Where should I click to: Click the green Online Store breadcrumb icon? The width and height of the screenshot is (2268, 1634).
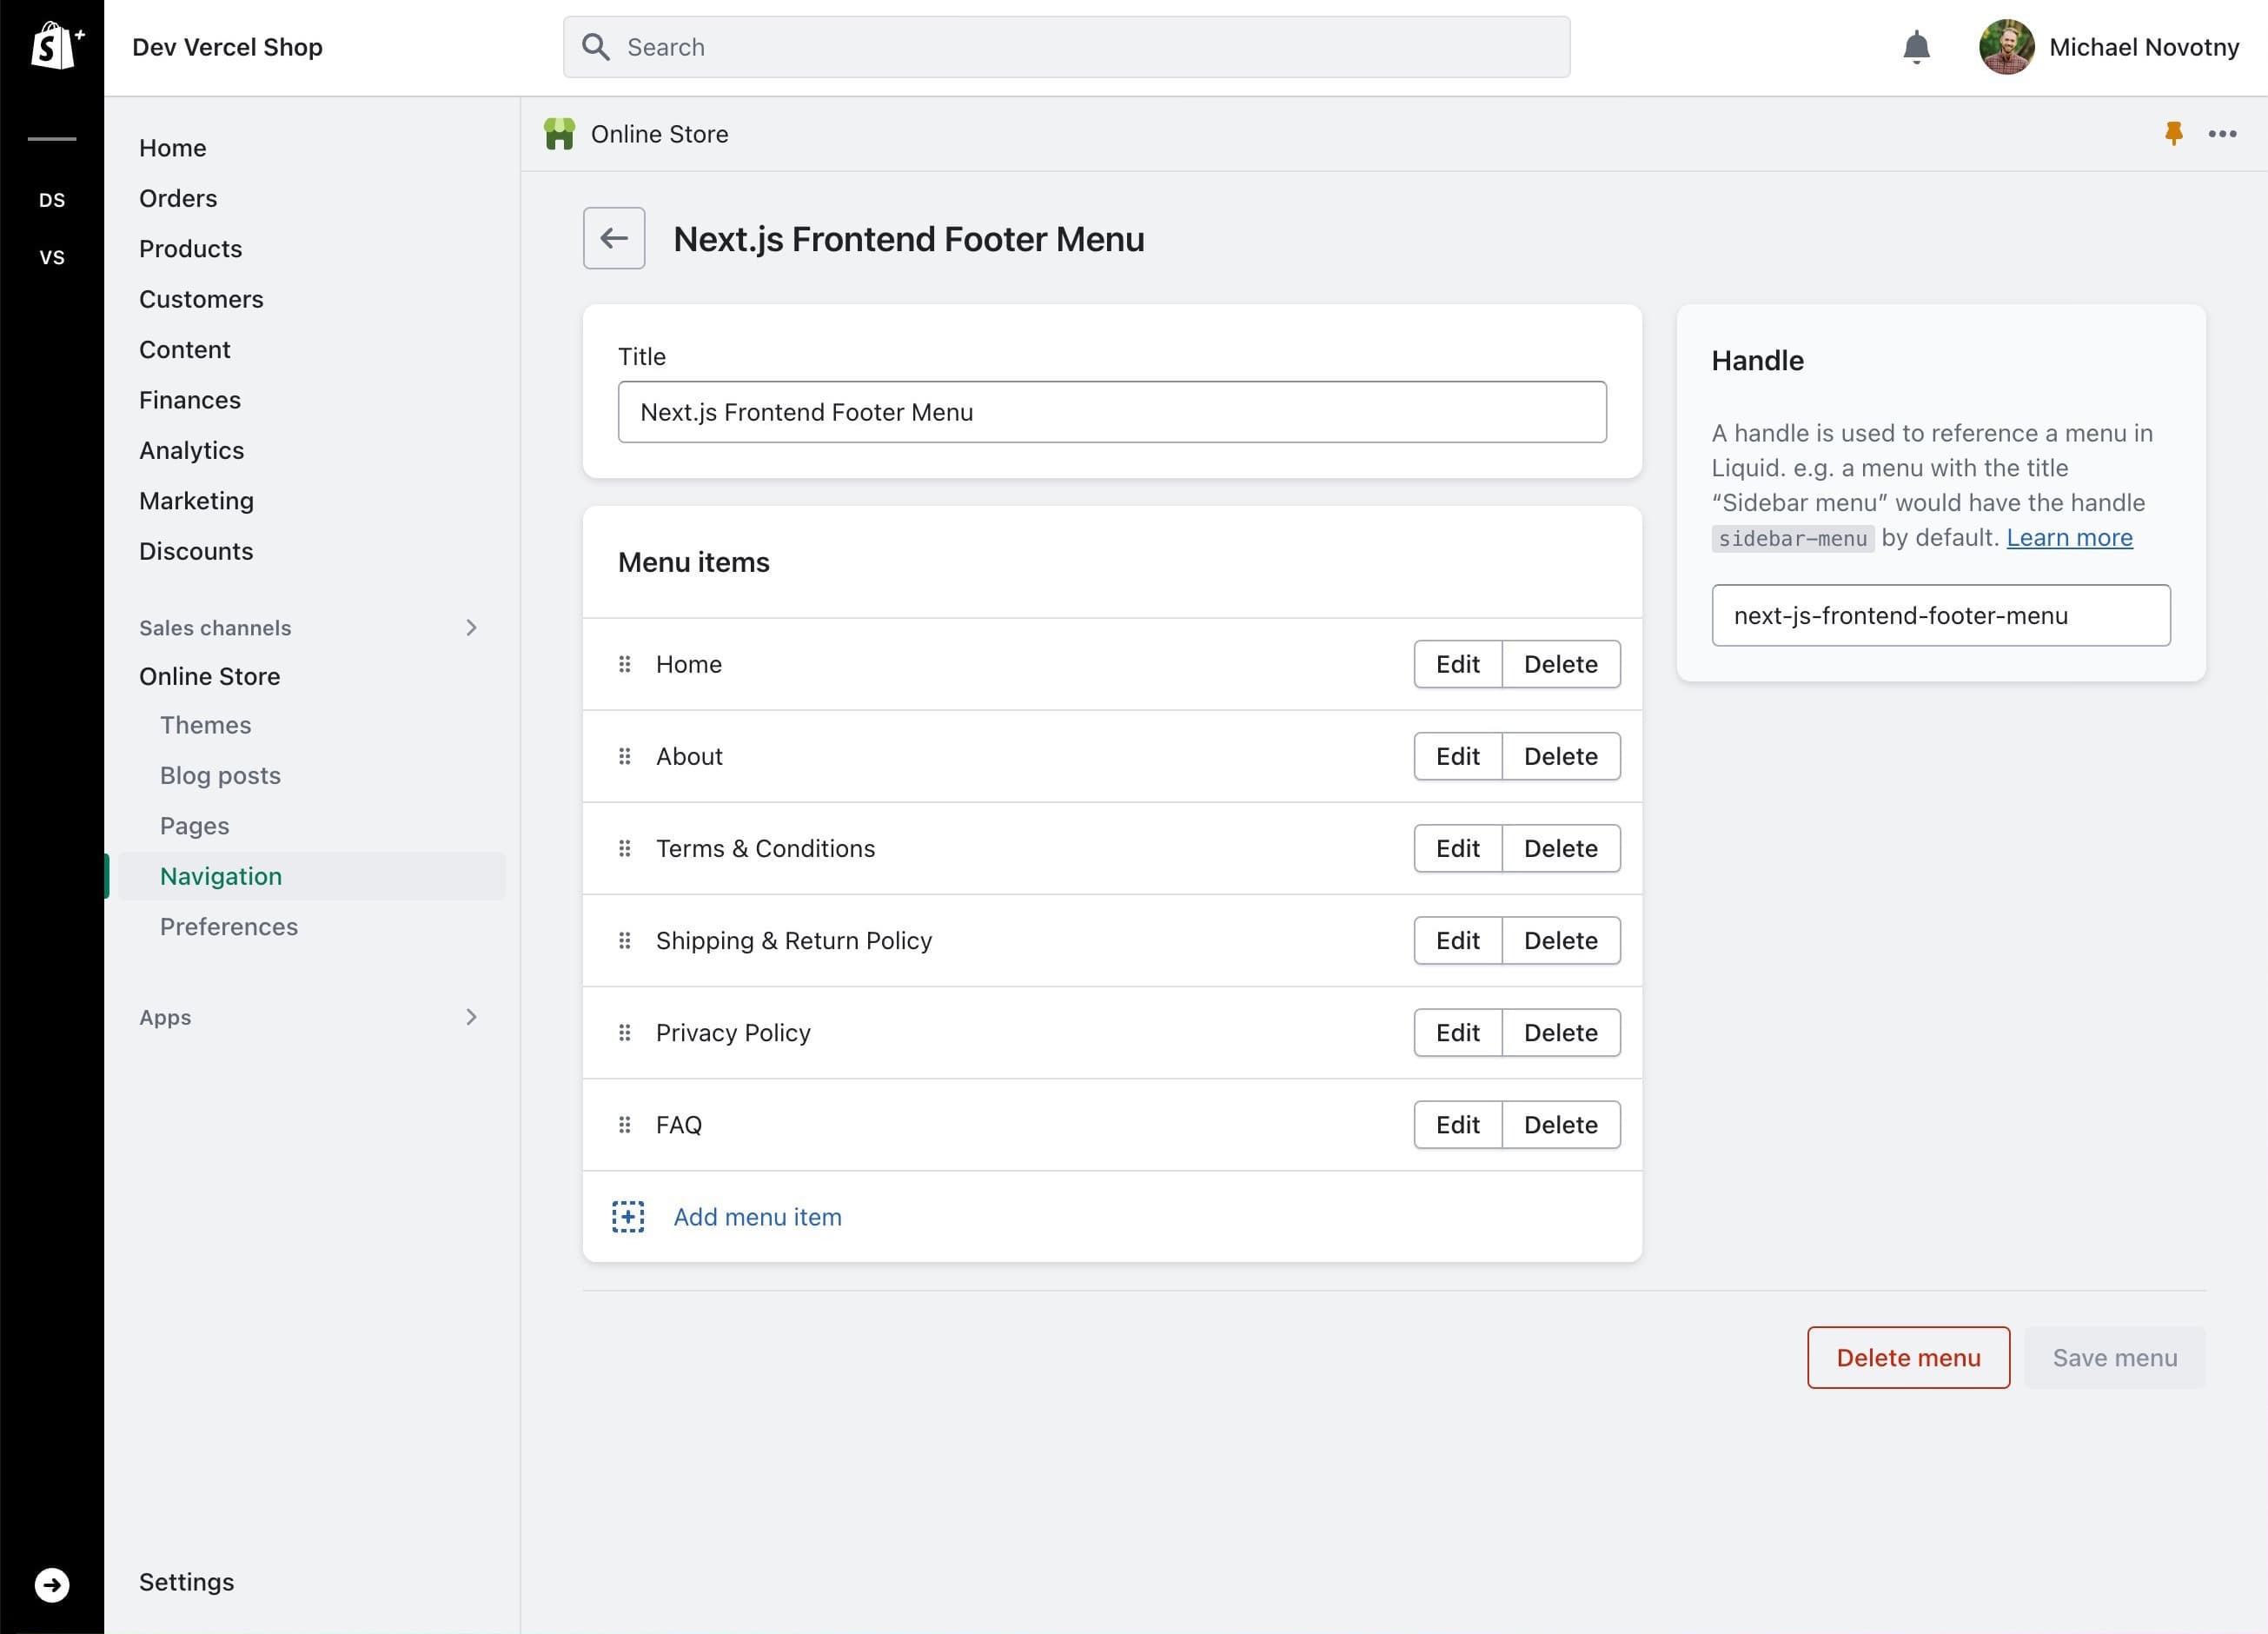560,133
